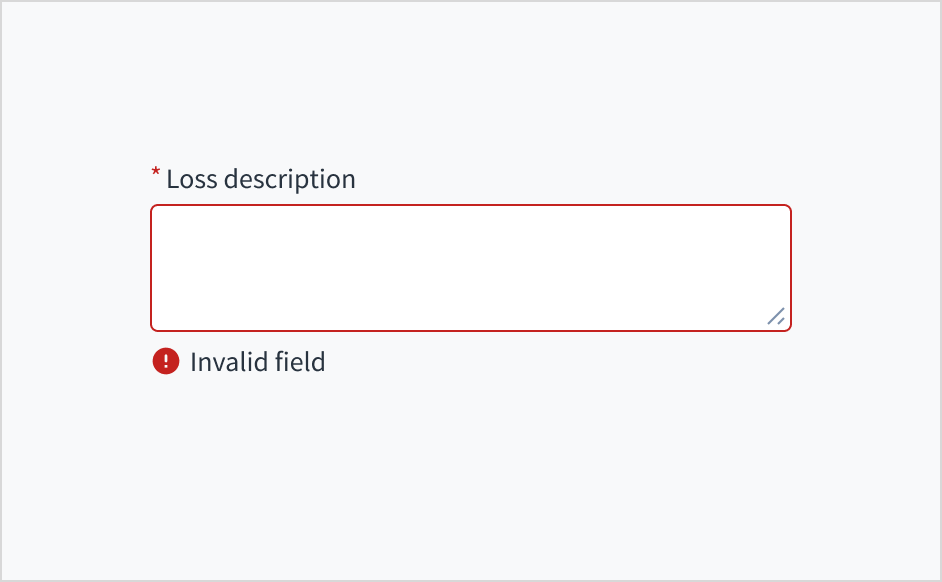This screenshot has width=942, height=582.
Task: Focus the red-bordered text area
Action: 470,267
